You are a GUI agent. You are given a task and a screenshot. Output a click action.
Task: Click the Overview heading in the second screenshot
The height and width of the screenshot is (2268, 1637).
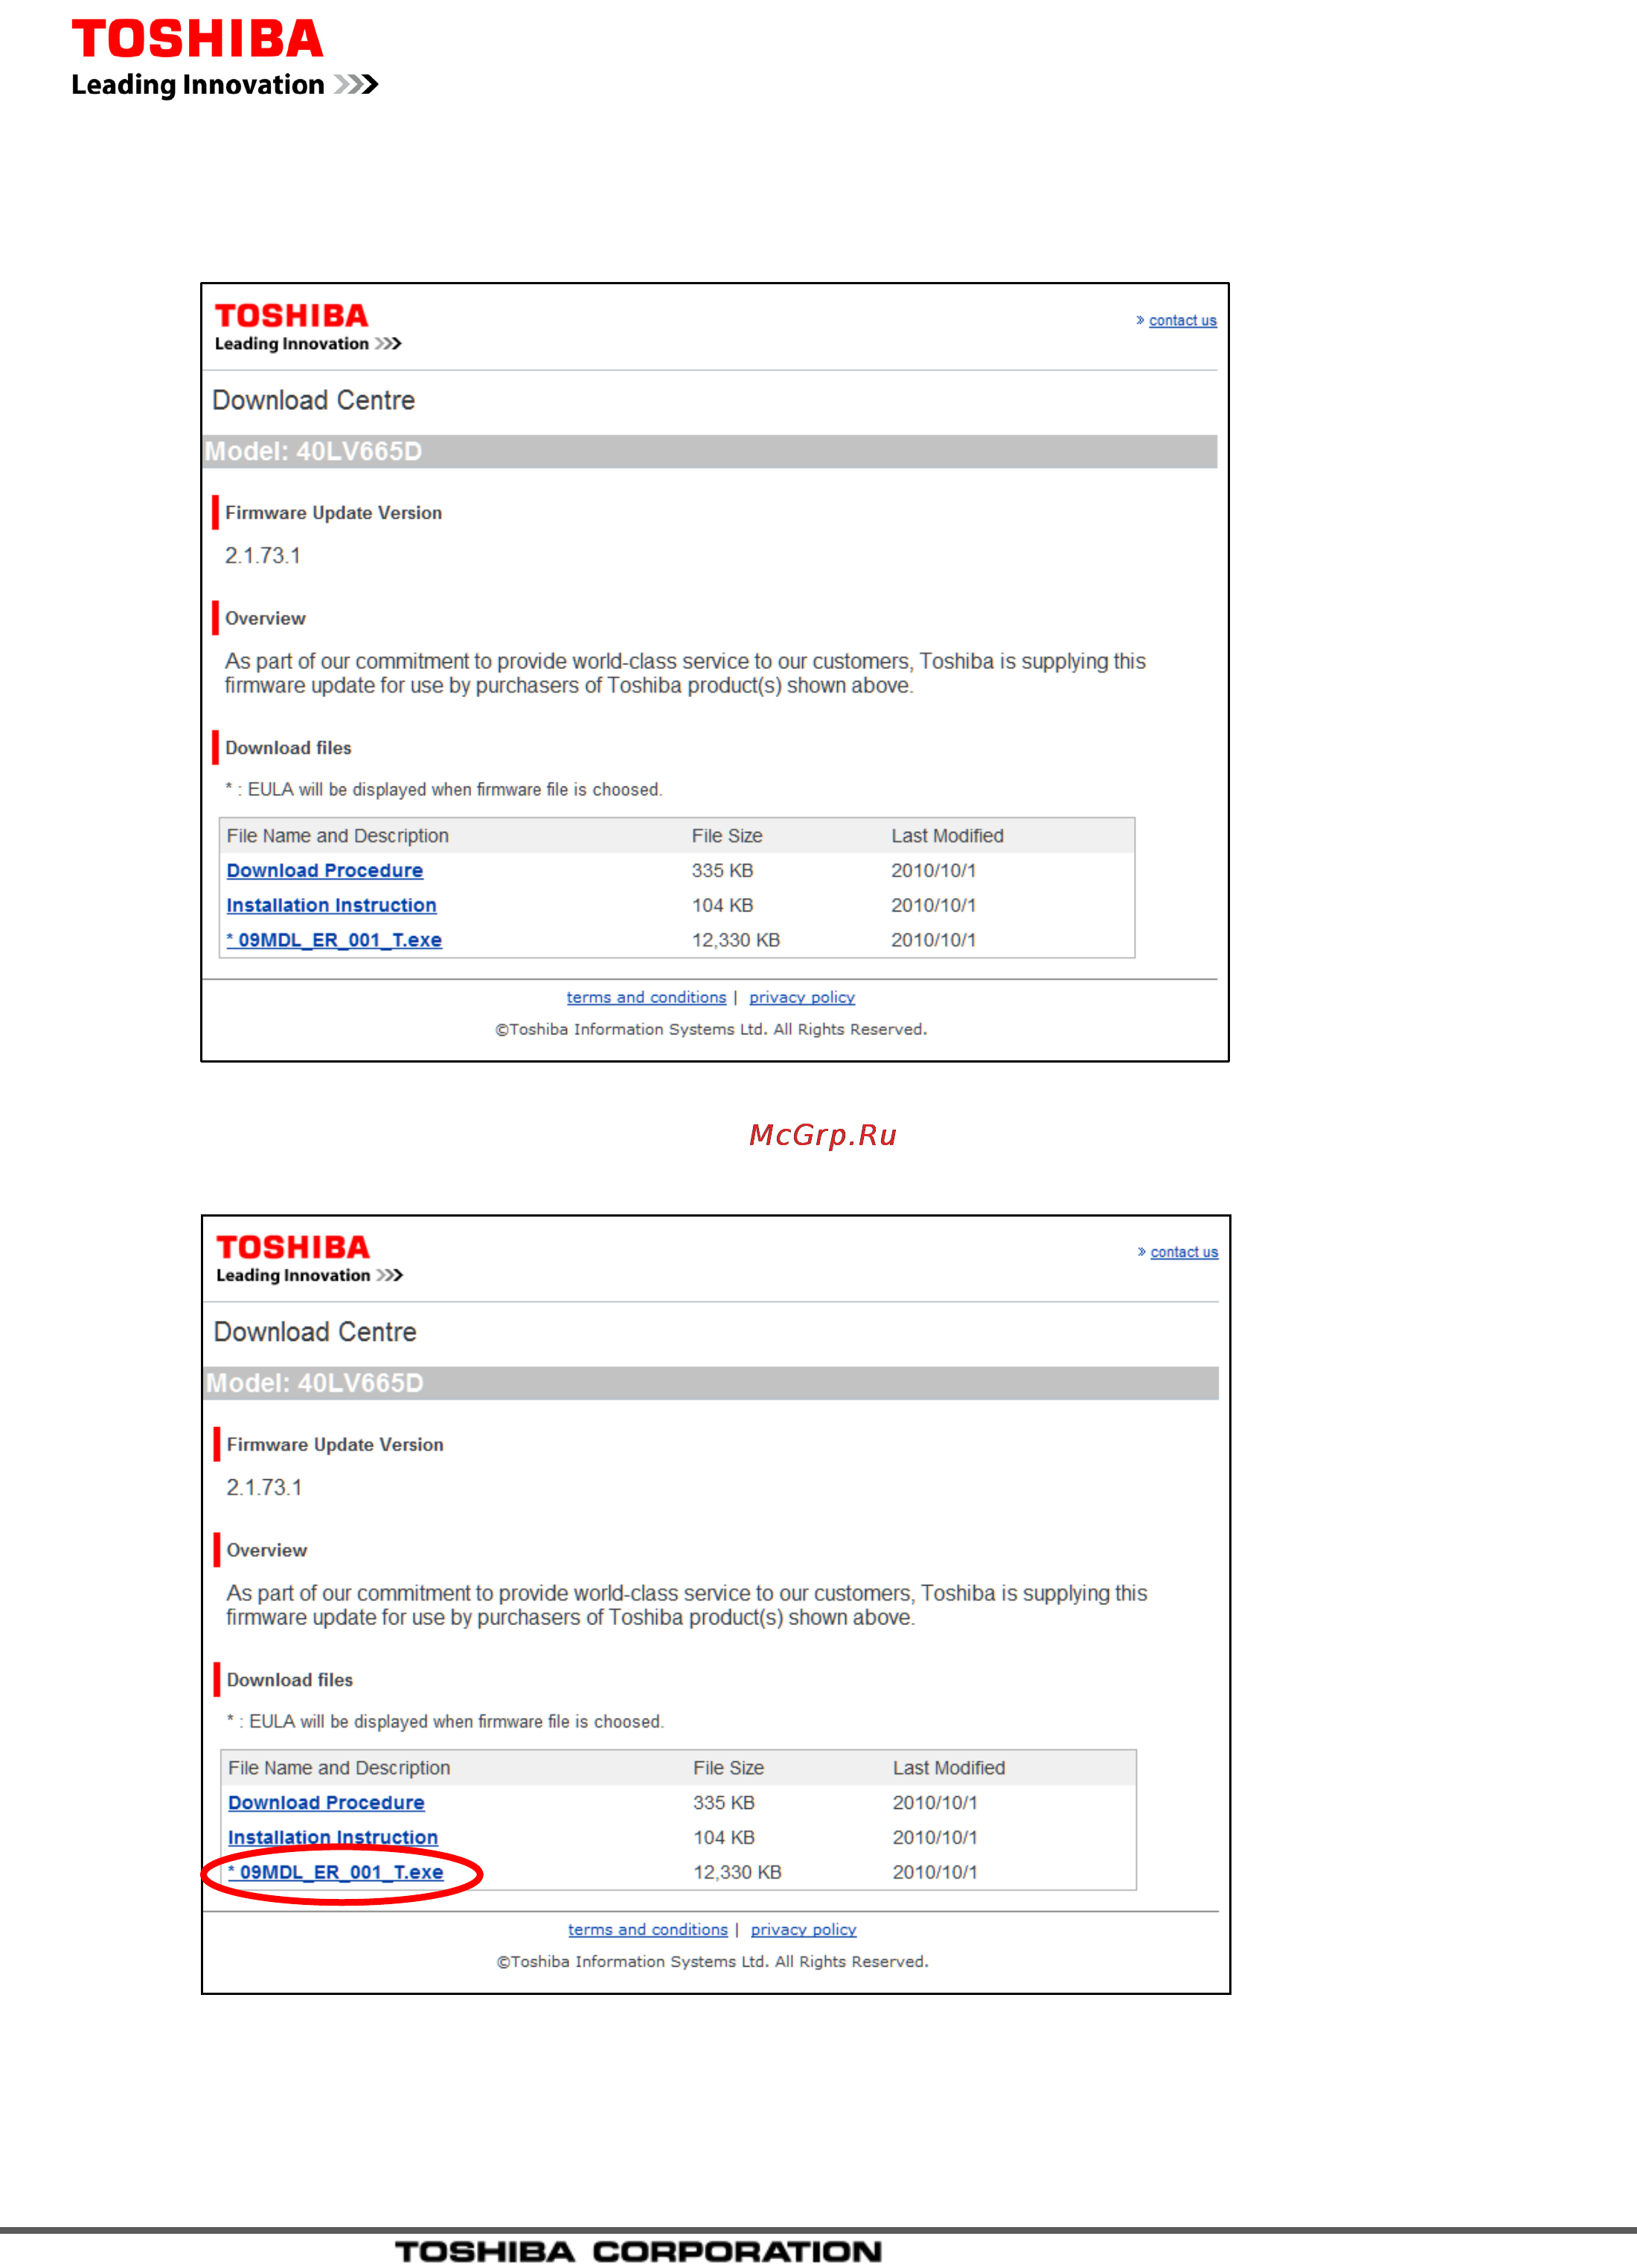coord(267,1550)
